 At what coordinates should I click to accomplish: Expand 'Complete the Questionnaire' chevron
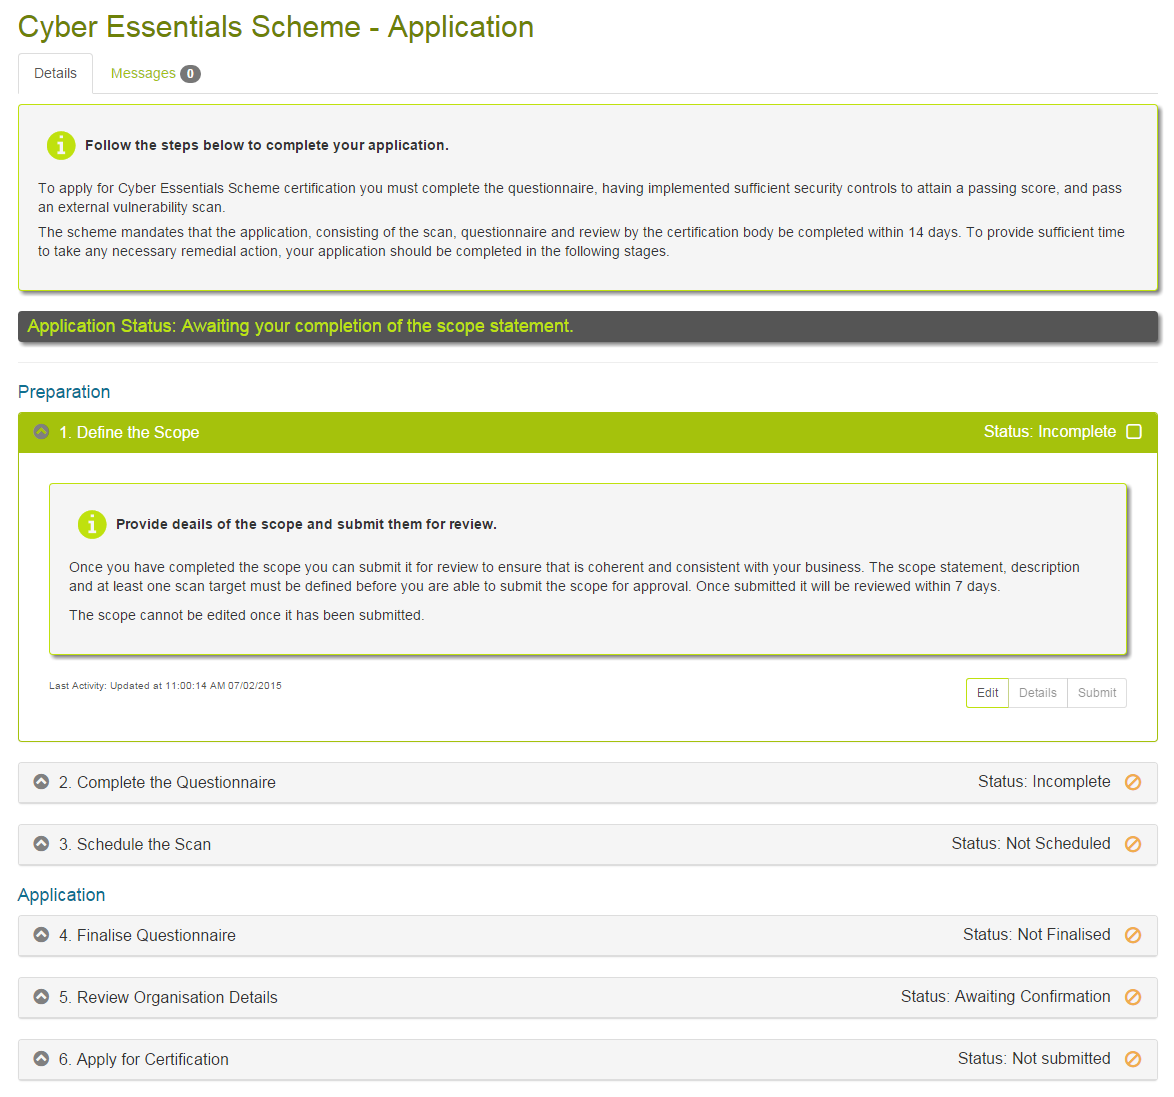click(42, 782)
